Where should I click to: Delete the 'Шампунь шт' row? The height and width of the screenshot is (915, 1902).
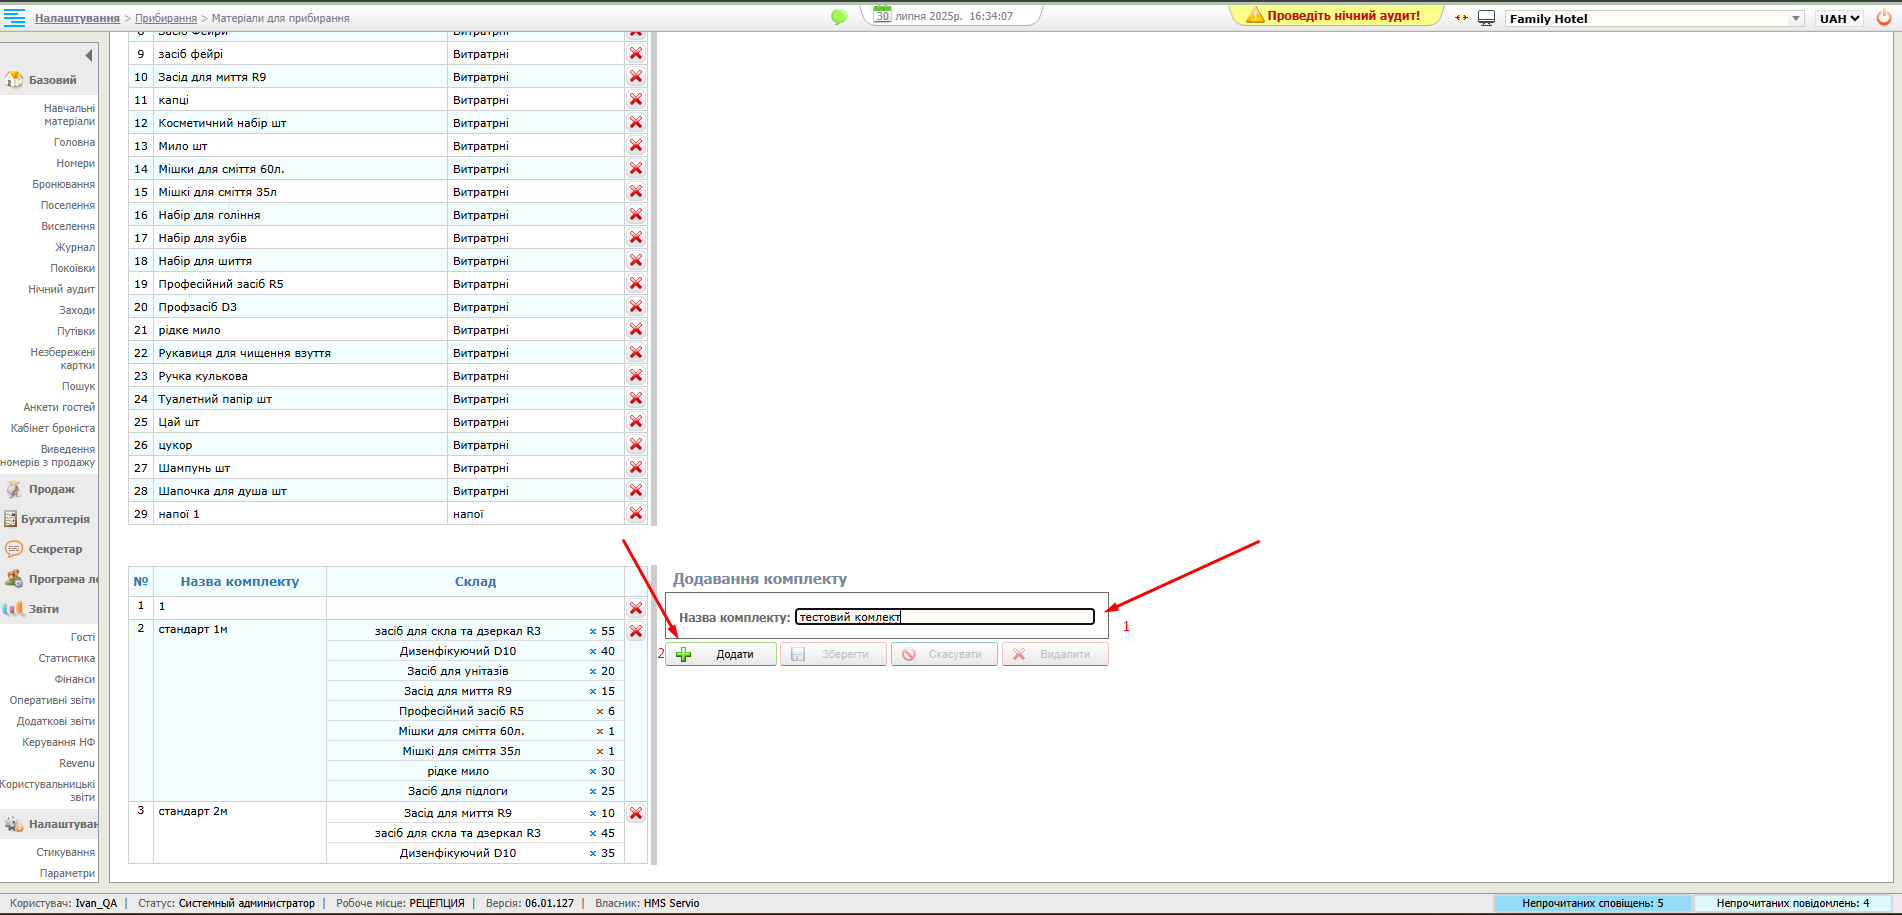pyautogui.click(x=636, y=468)
